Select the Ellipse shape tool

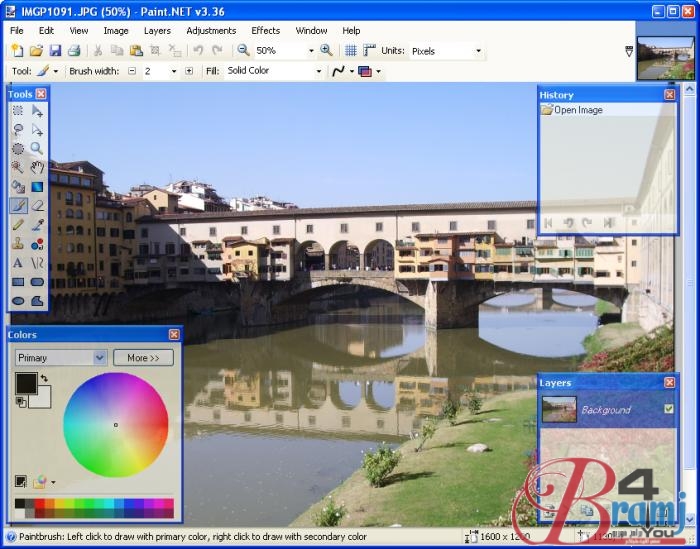18,301
